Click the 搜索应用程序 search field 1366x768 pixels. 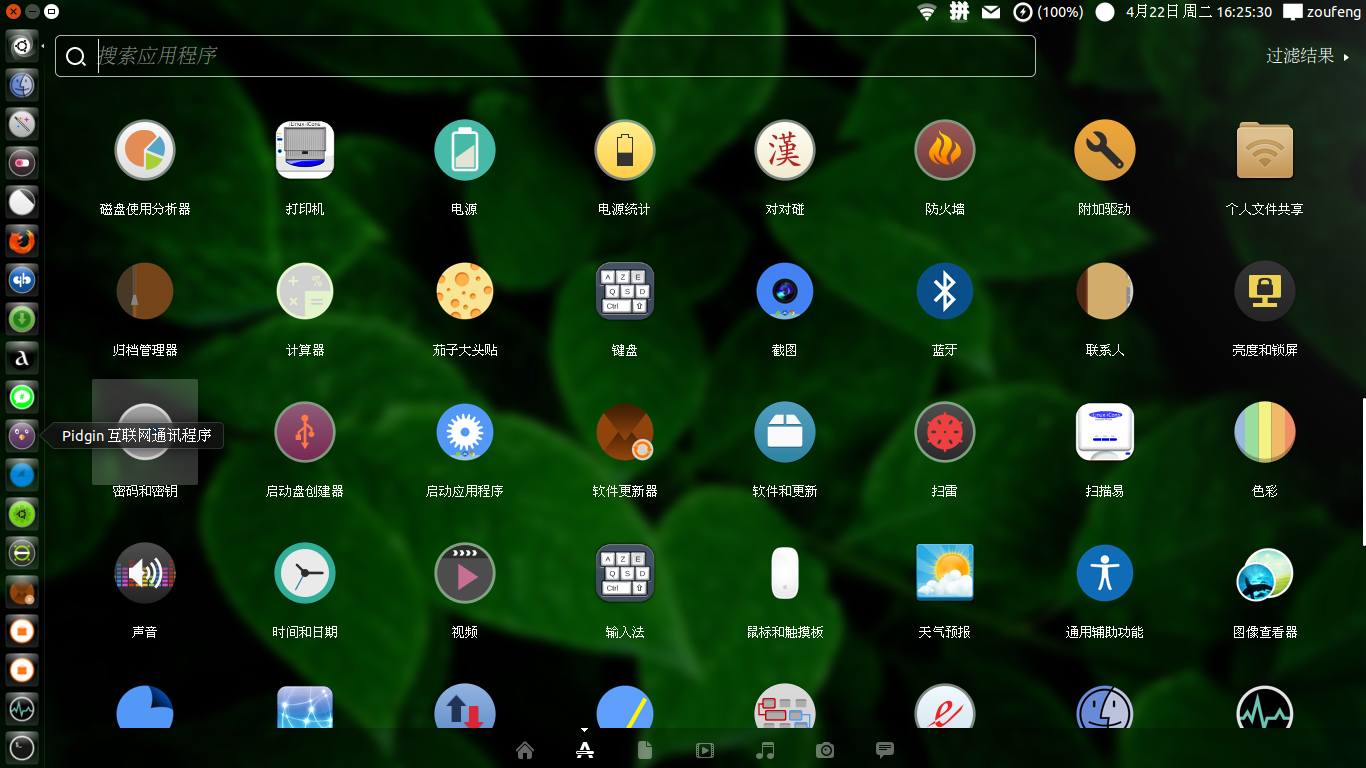click(x=545, y=56)
